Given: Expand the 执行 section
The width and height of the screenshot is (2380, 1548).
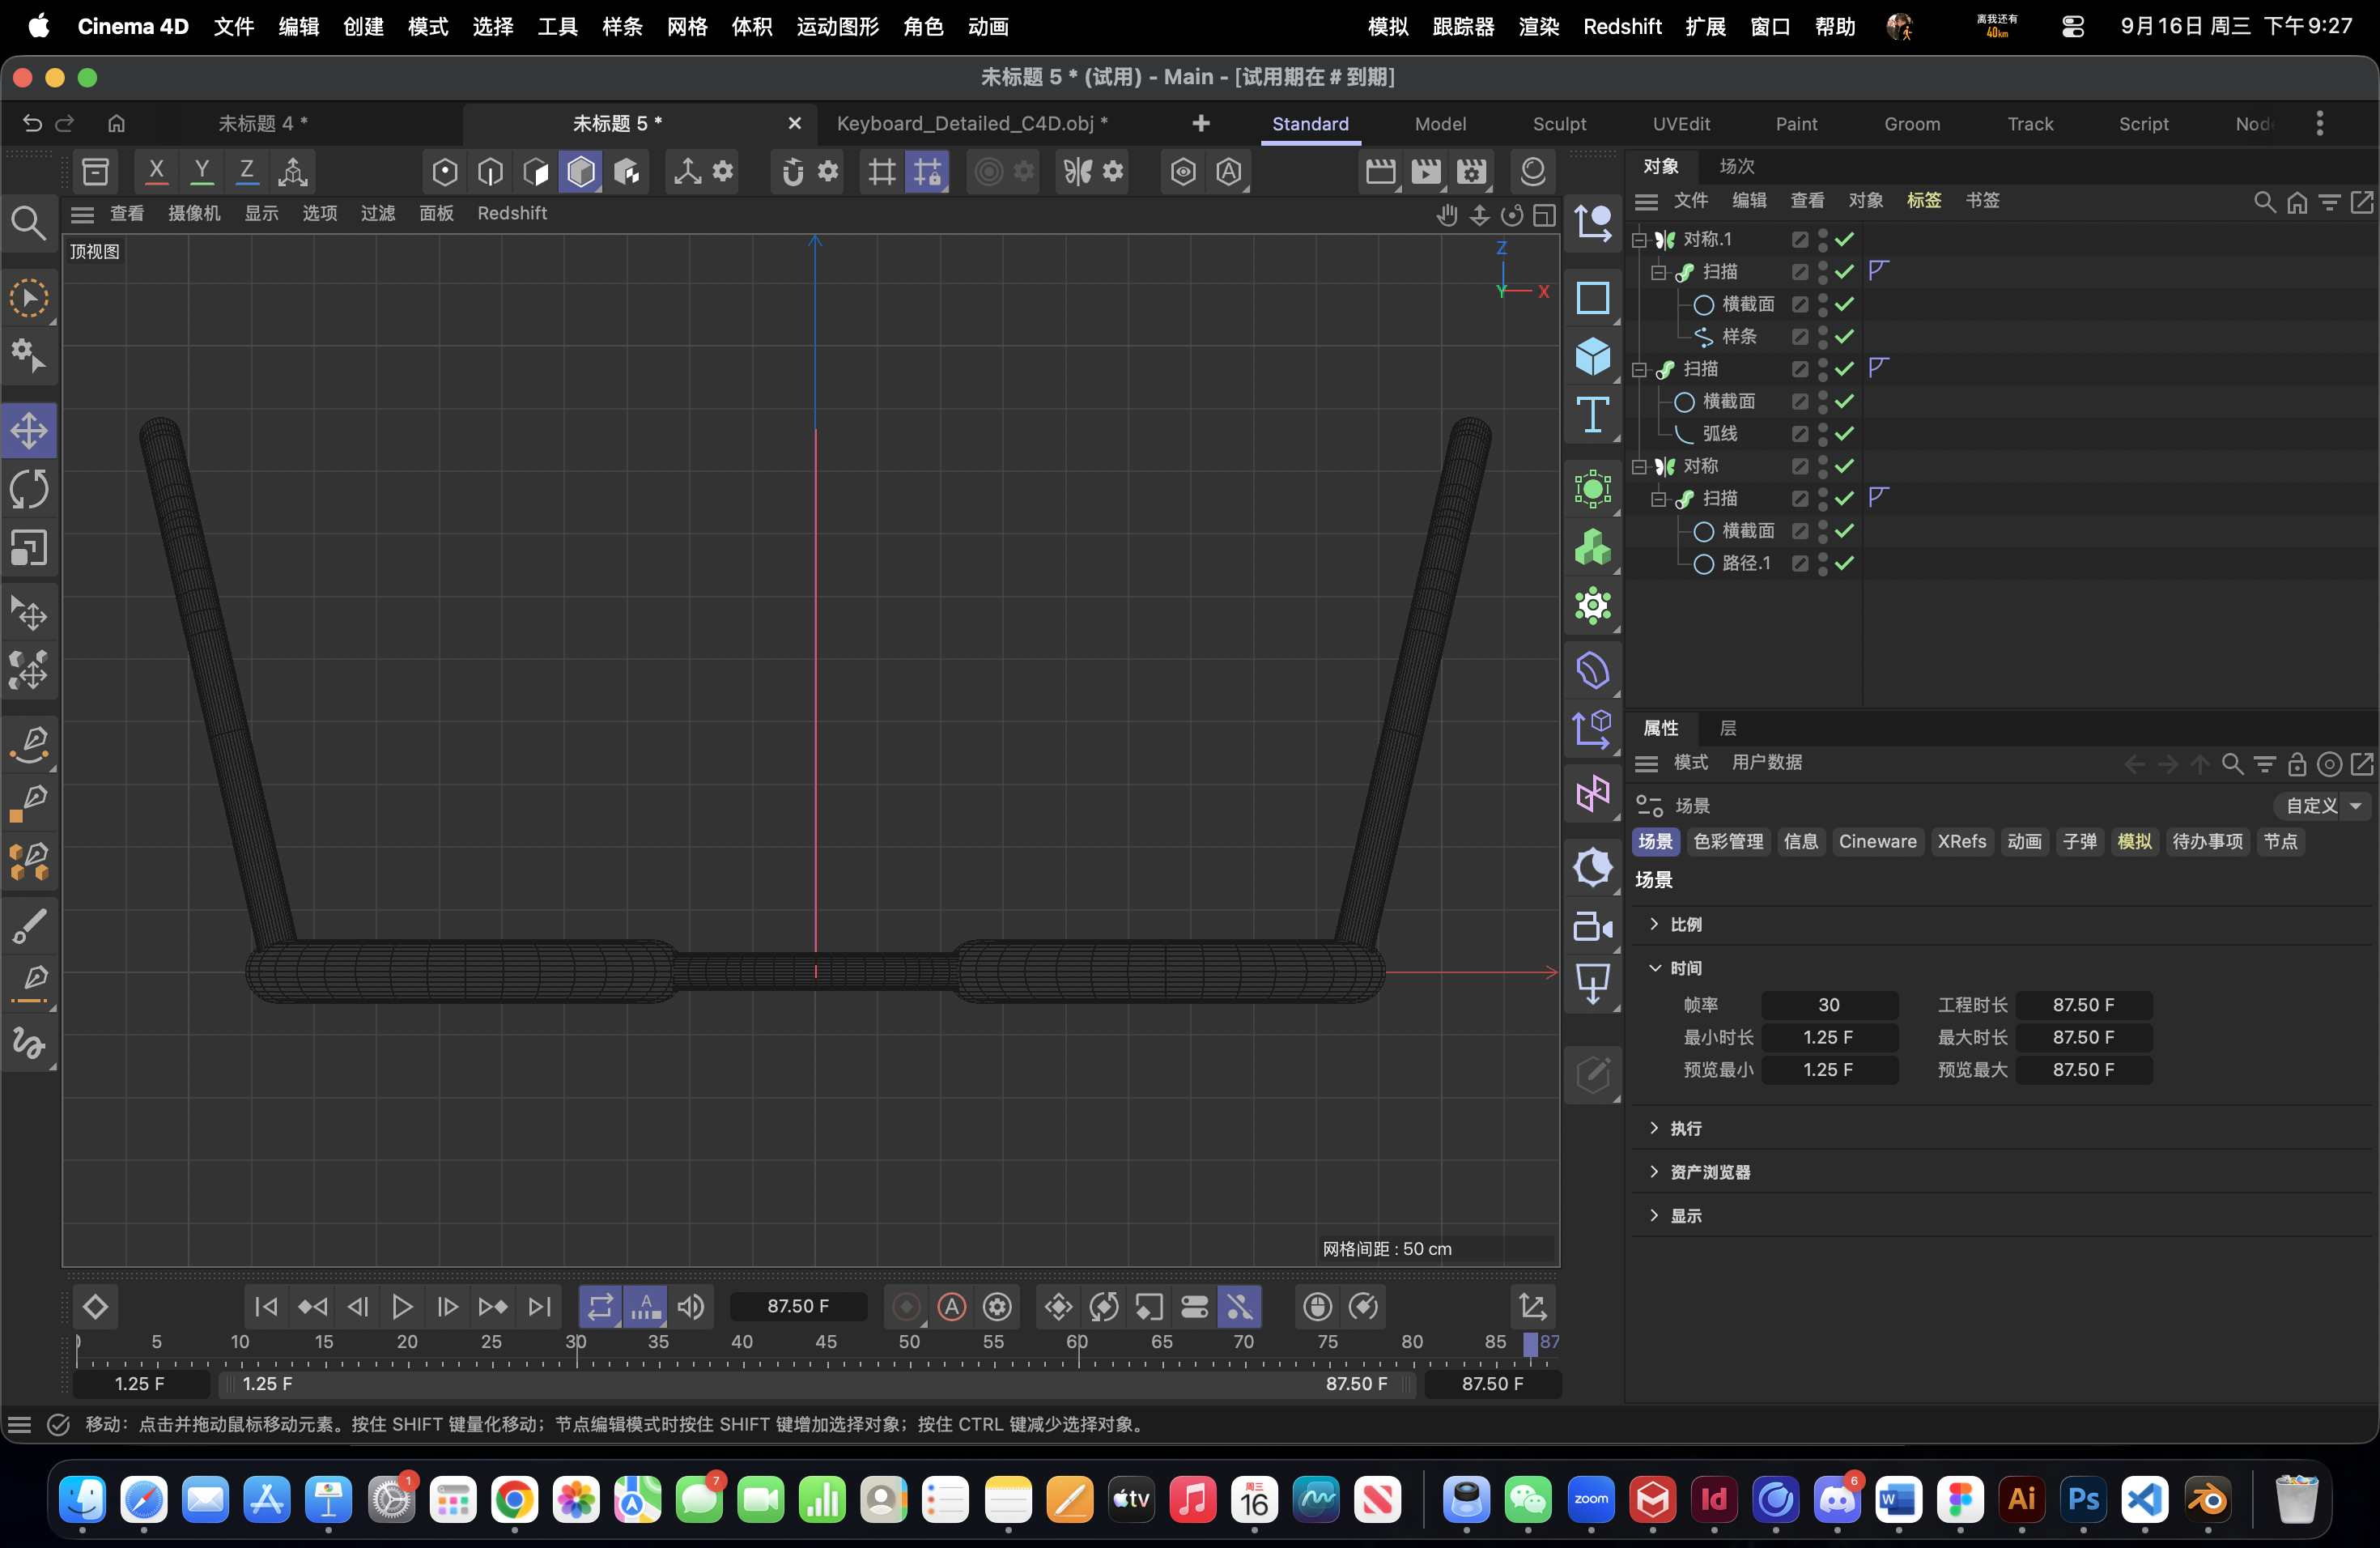Looking at the screenshot, I should (x=1654, y=1128).
